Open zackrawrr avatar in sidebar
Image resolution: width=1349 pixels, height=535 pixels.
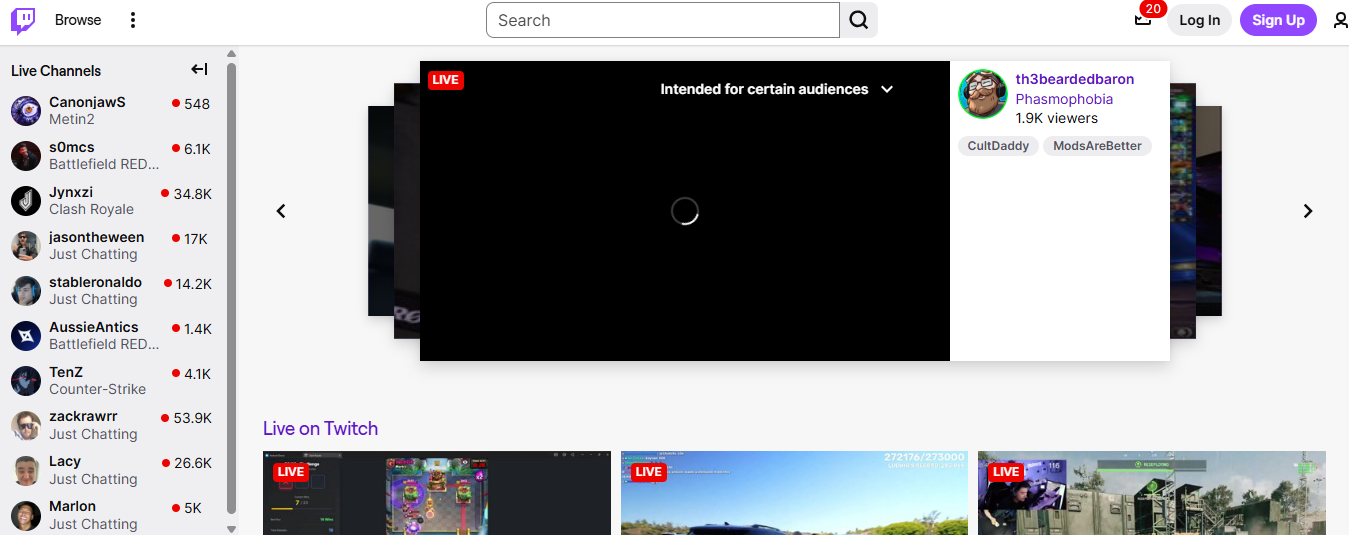click(x=26, y=425)
